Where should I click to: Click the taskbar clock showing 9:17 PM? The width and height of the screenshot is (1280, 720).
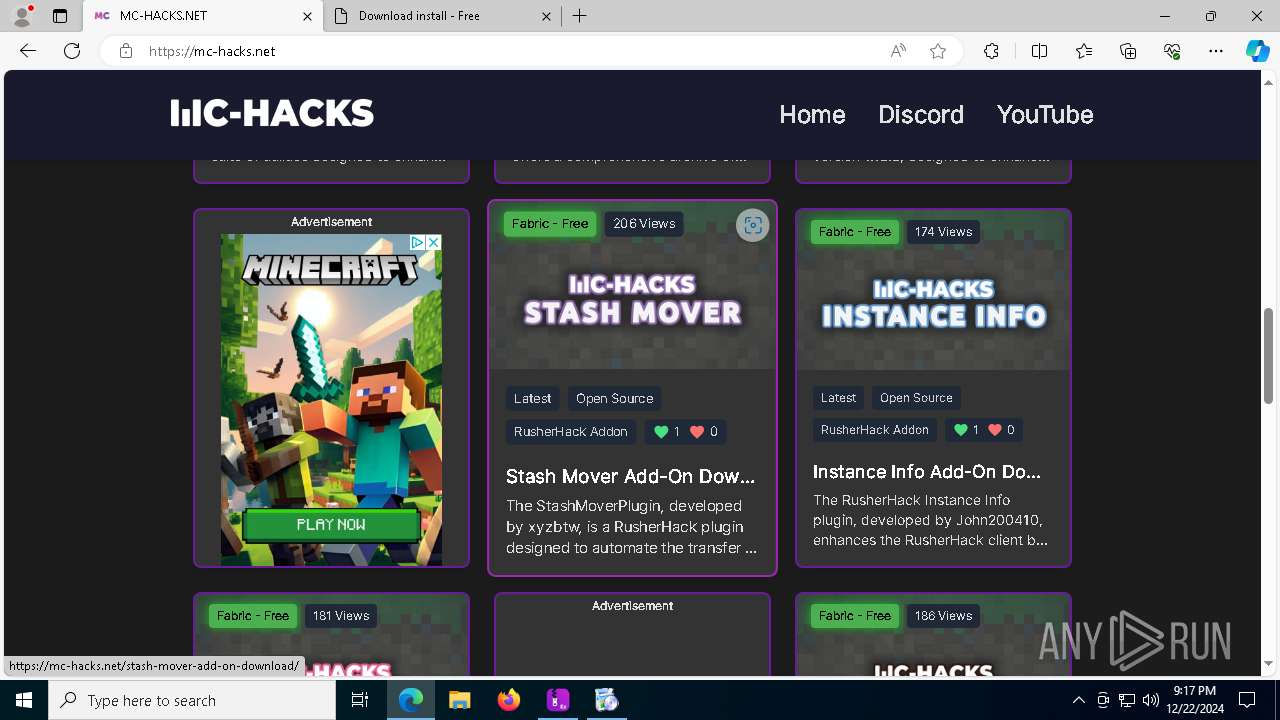(x=1195, y=700)
